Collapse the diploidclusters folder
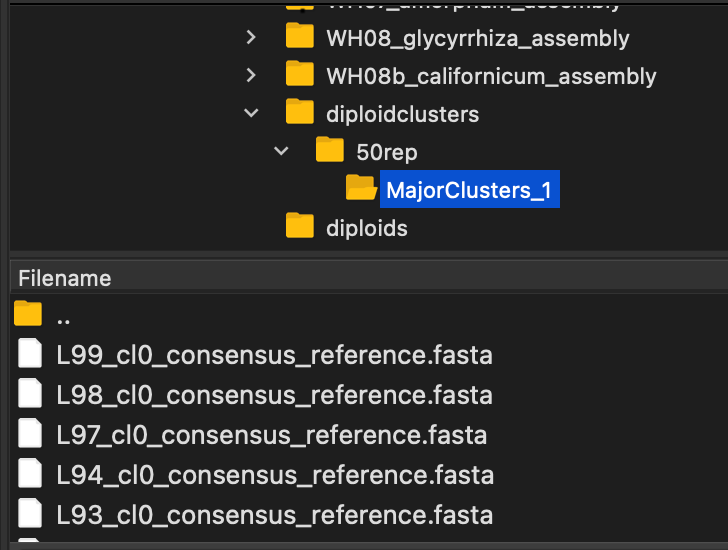 click(251, 114)
